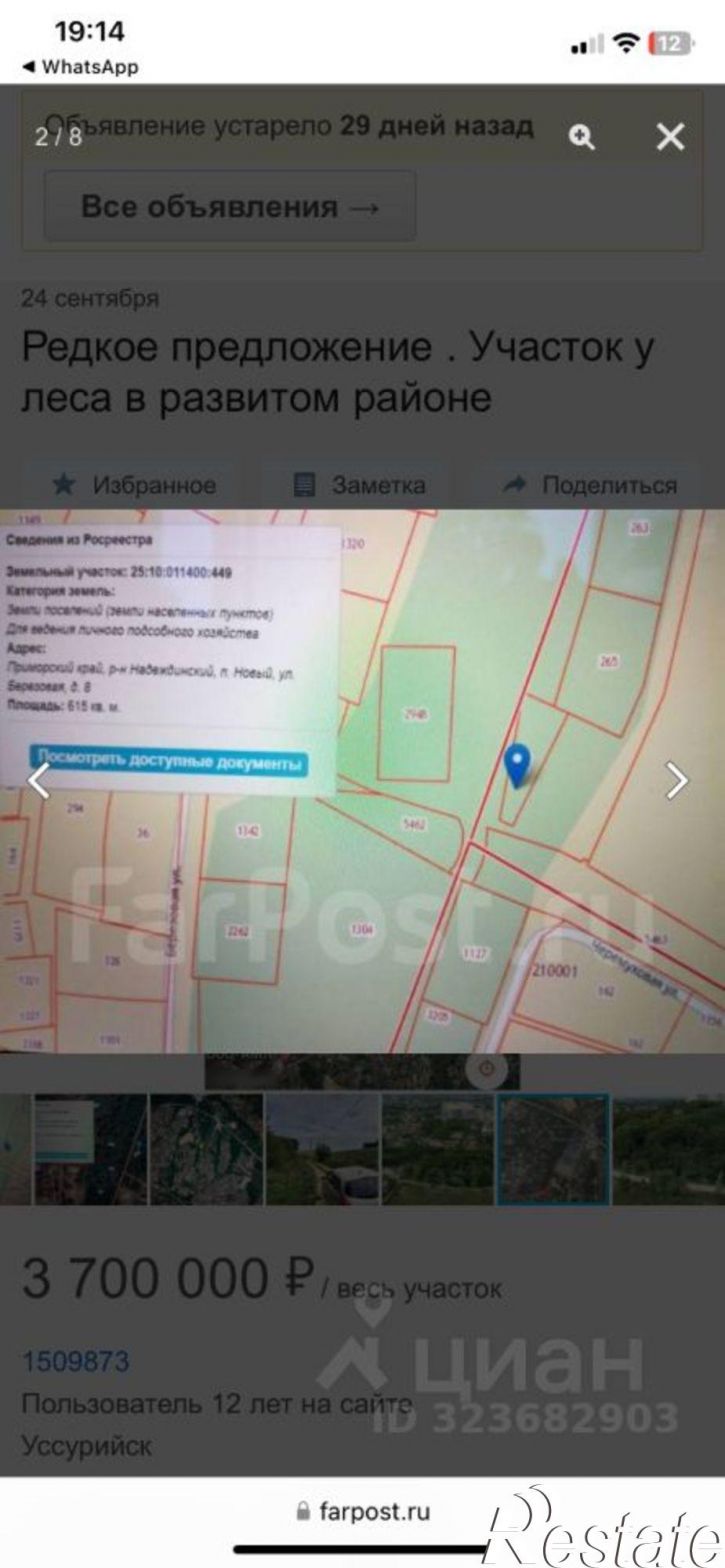Image resolution: width=725 pixels, height=1568 pixels.
Task: Tap the battery indicator
Action: pyautogui.click(x=671, y=43)
